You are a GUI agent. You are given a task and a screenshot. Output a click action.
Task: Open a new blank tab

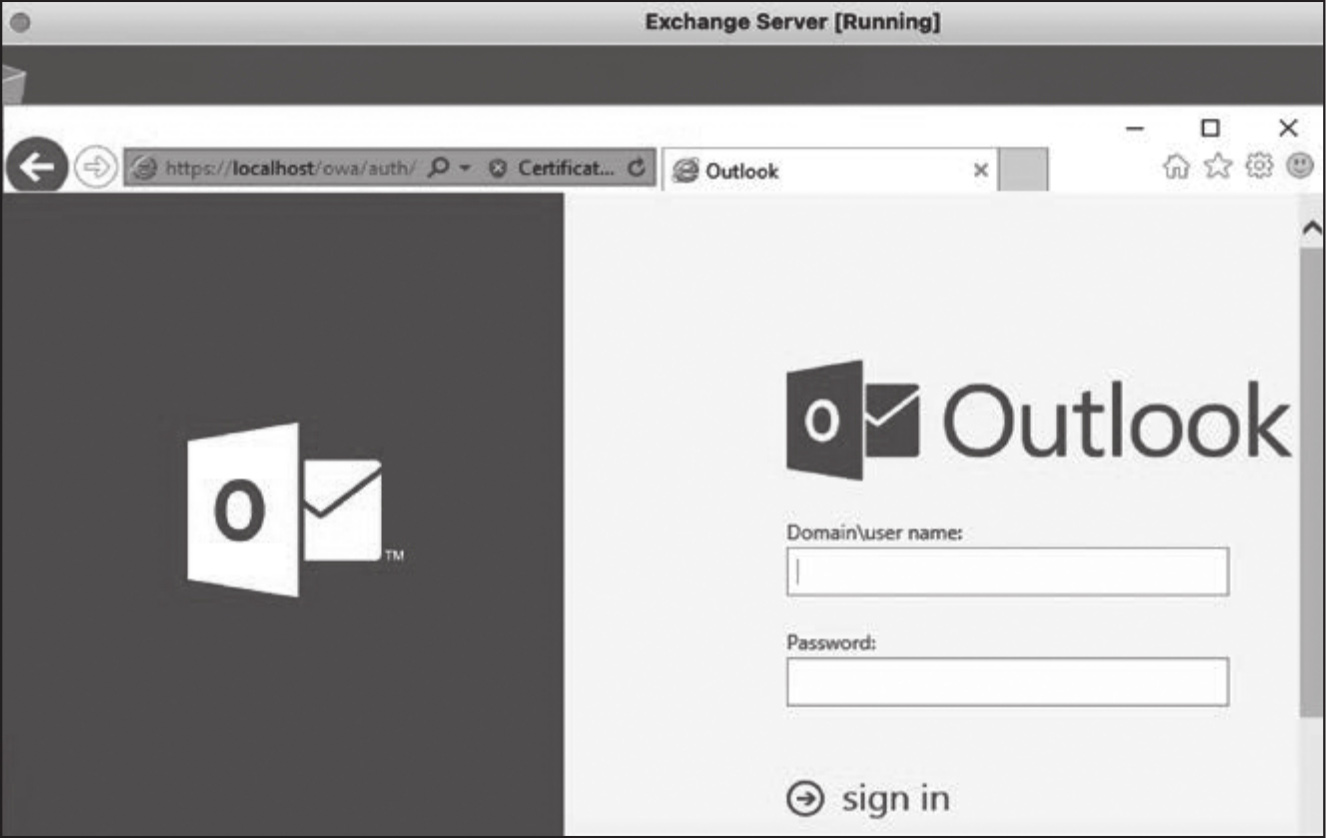pyautogui.click(x=1022, y=170)
